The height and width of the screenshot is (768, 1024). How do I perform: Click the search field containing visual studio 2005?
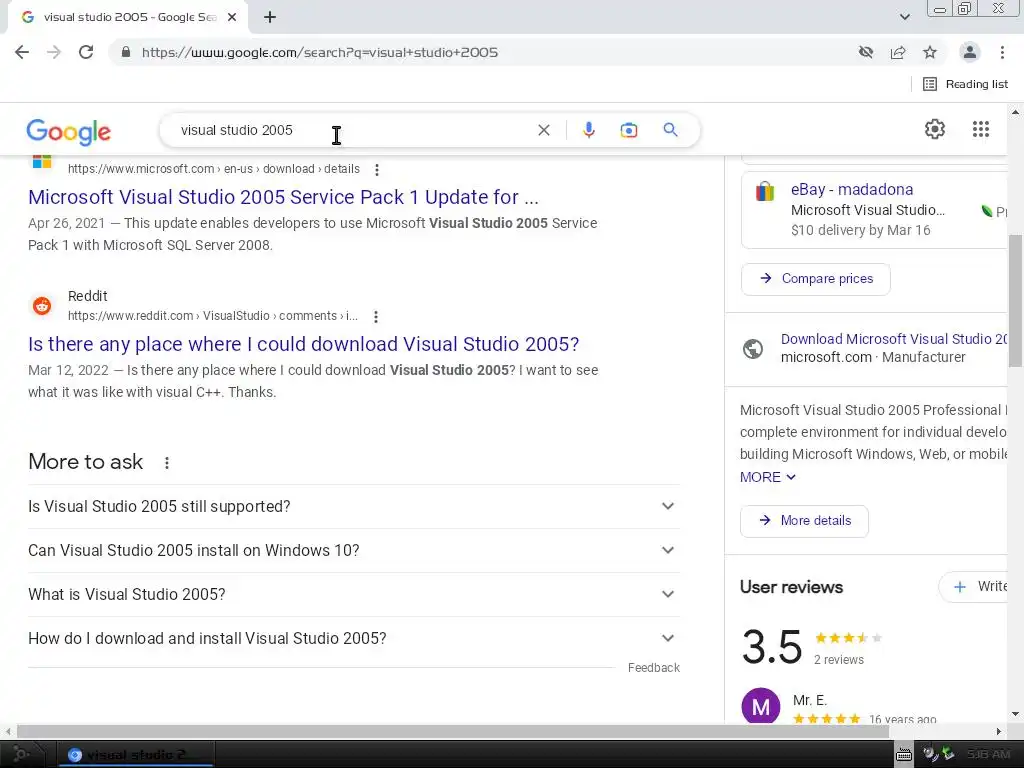click(x=353, y=130)
